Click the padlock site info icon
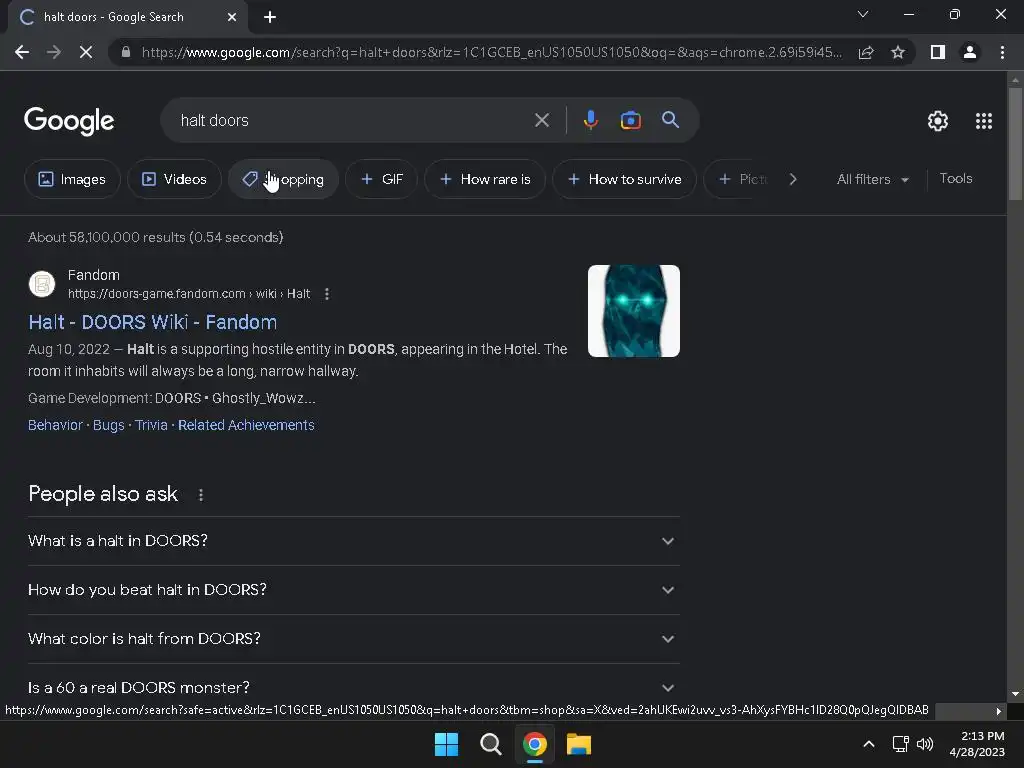The width and height of the screenshot is (1024, 768). tap(126, 52)
